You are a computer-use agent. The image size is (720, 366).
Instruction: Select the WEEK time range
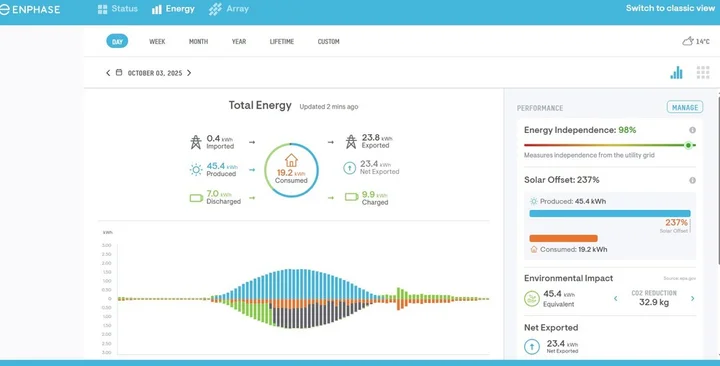point(157,41)
